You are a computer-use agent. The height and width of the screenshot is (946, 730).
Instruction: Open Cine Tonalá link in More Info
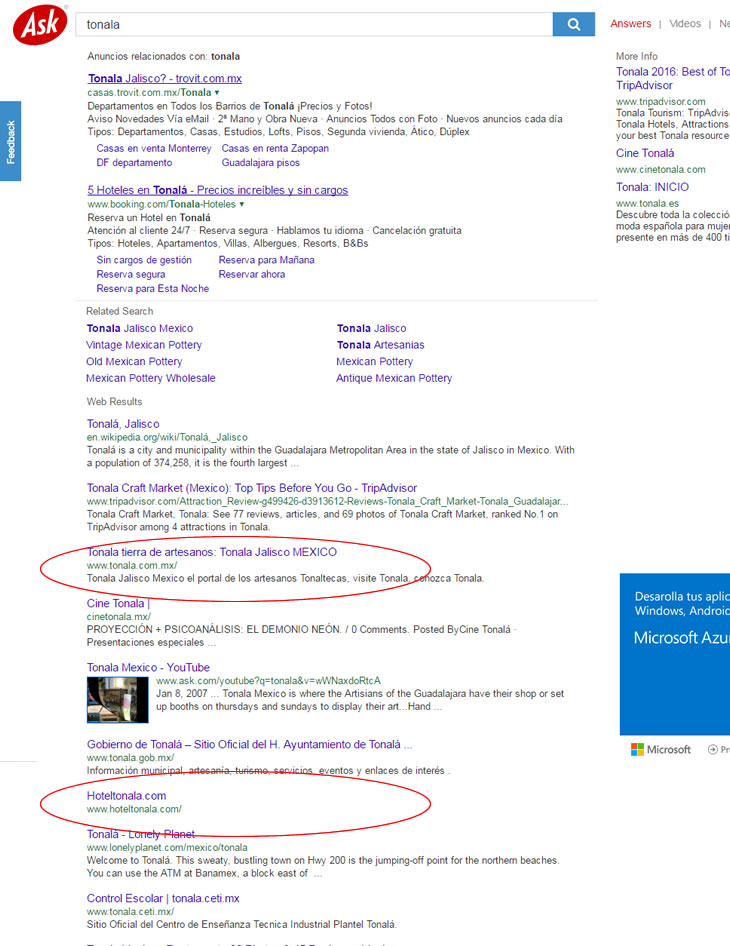click(x=645, y=154)
